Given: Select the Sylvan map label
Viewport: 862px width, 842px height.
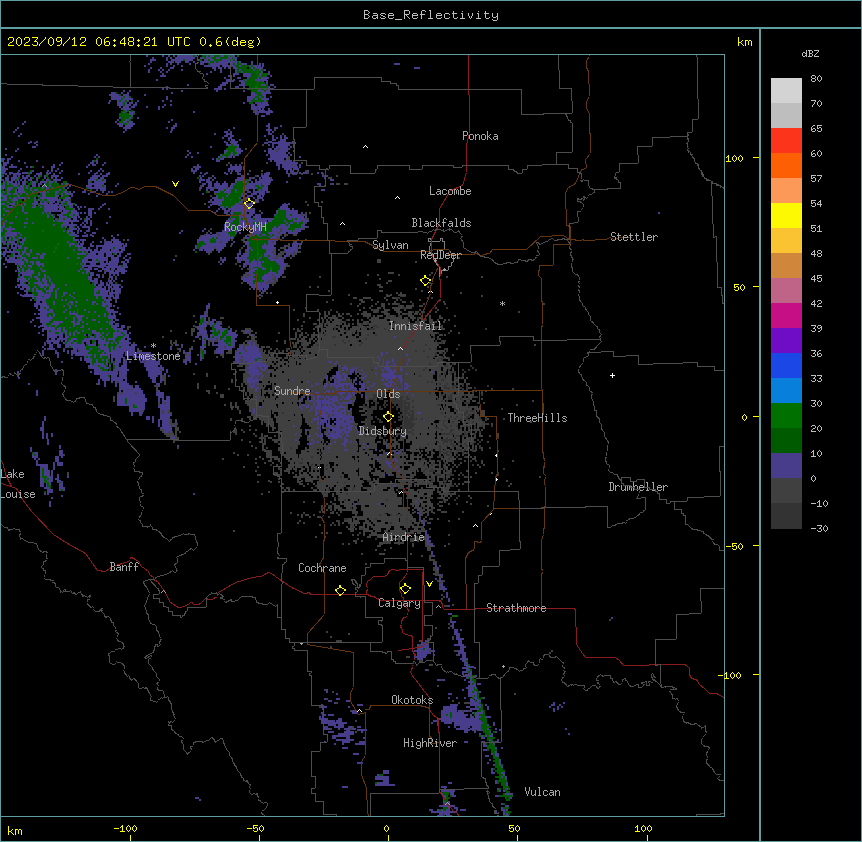Looking at the screenshot, I should click(x=390, y=245).
